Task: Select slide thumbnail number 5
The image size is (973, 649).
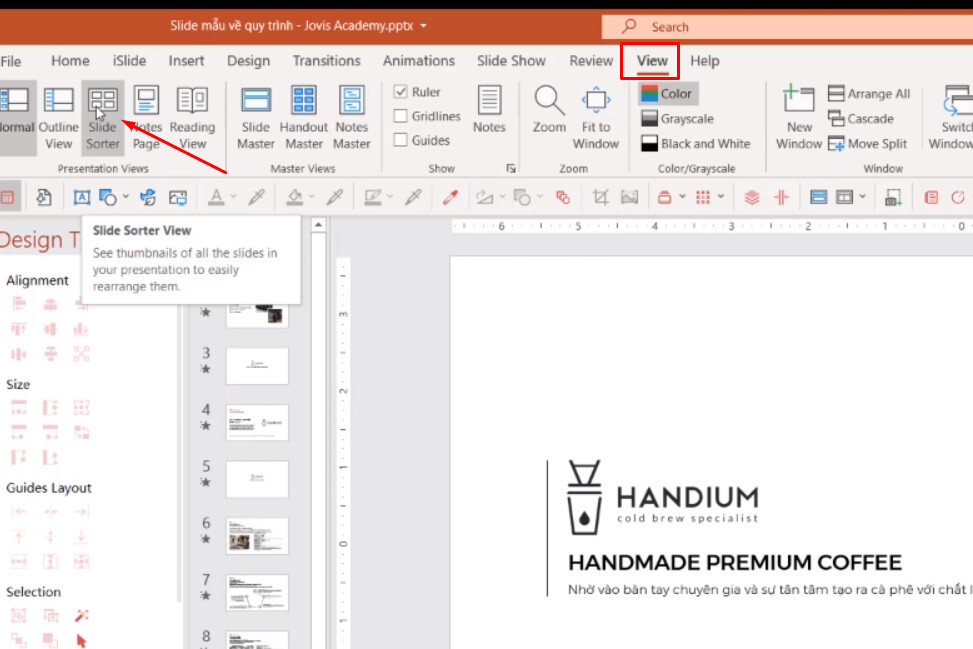Action: point(257,479)
